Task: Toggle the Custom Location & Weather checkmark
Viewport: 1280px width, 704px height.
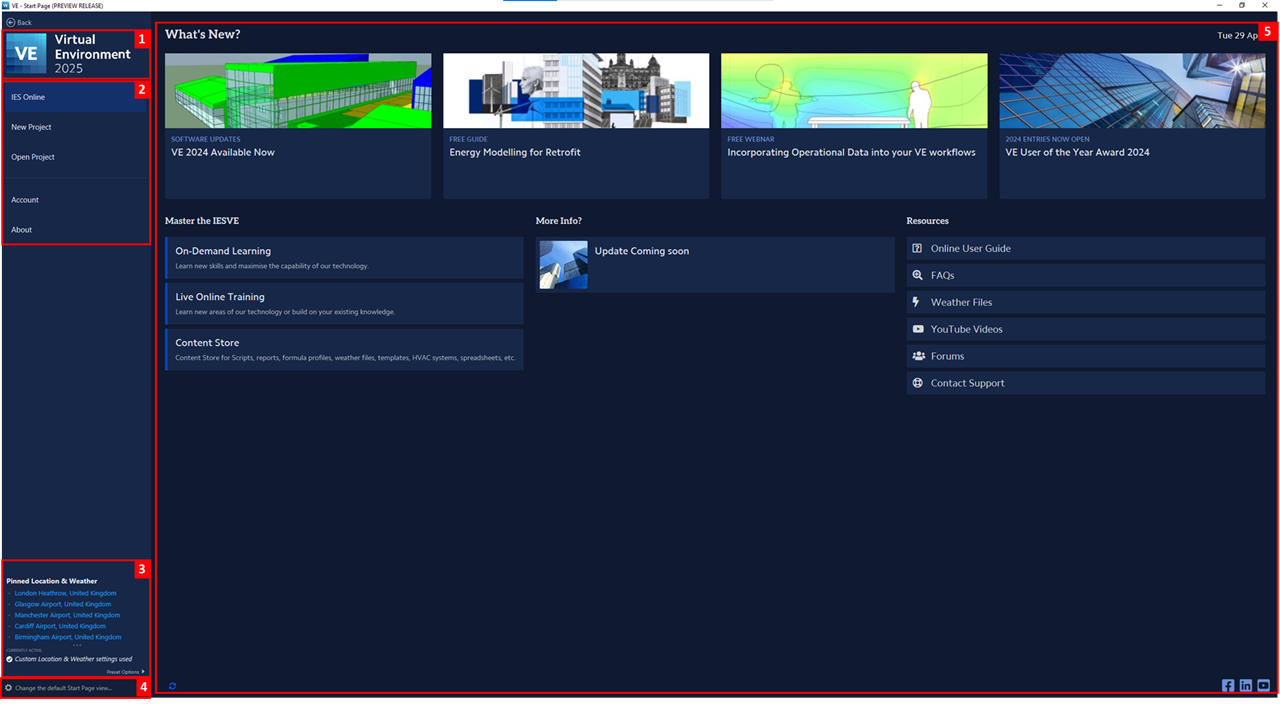Action: (9, 659)
